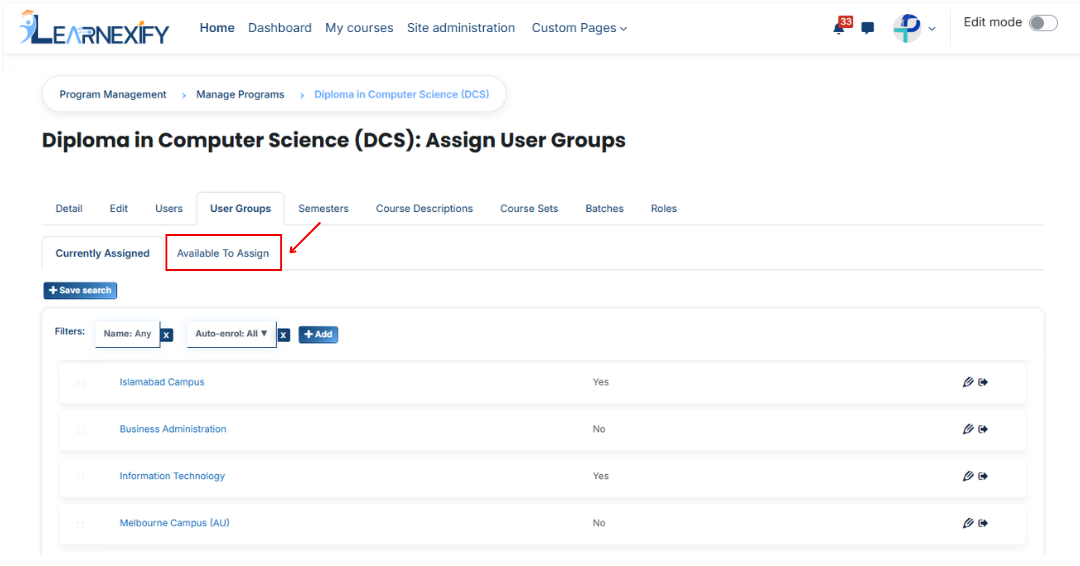Image resolution: width=1080 pixels, height=566 pixels.
Task: Grab the drag handle of Information Technology row
Action: click(x=81, y=477)
